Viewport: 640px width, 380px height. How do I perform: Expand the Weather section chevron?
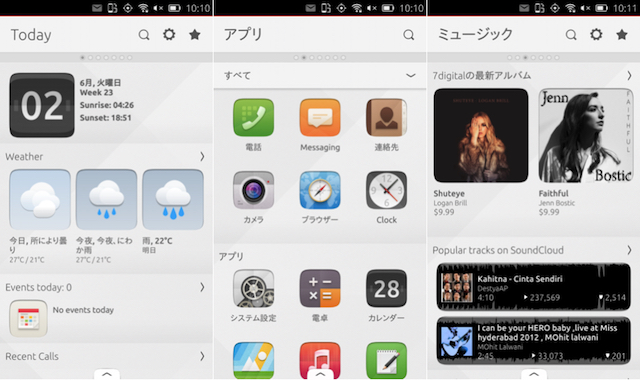pos(202,156)
